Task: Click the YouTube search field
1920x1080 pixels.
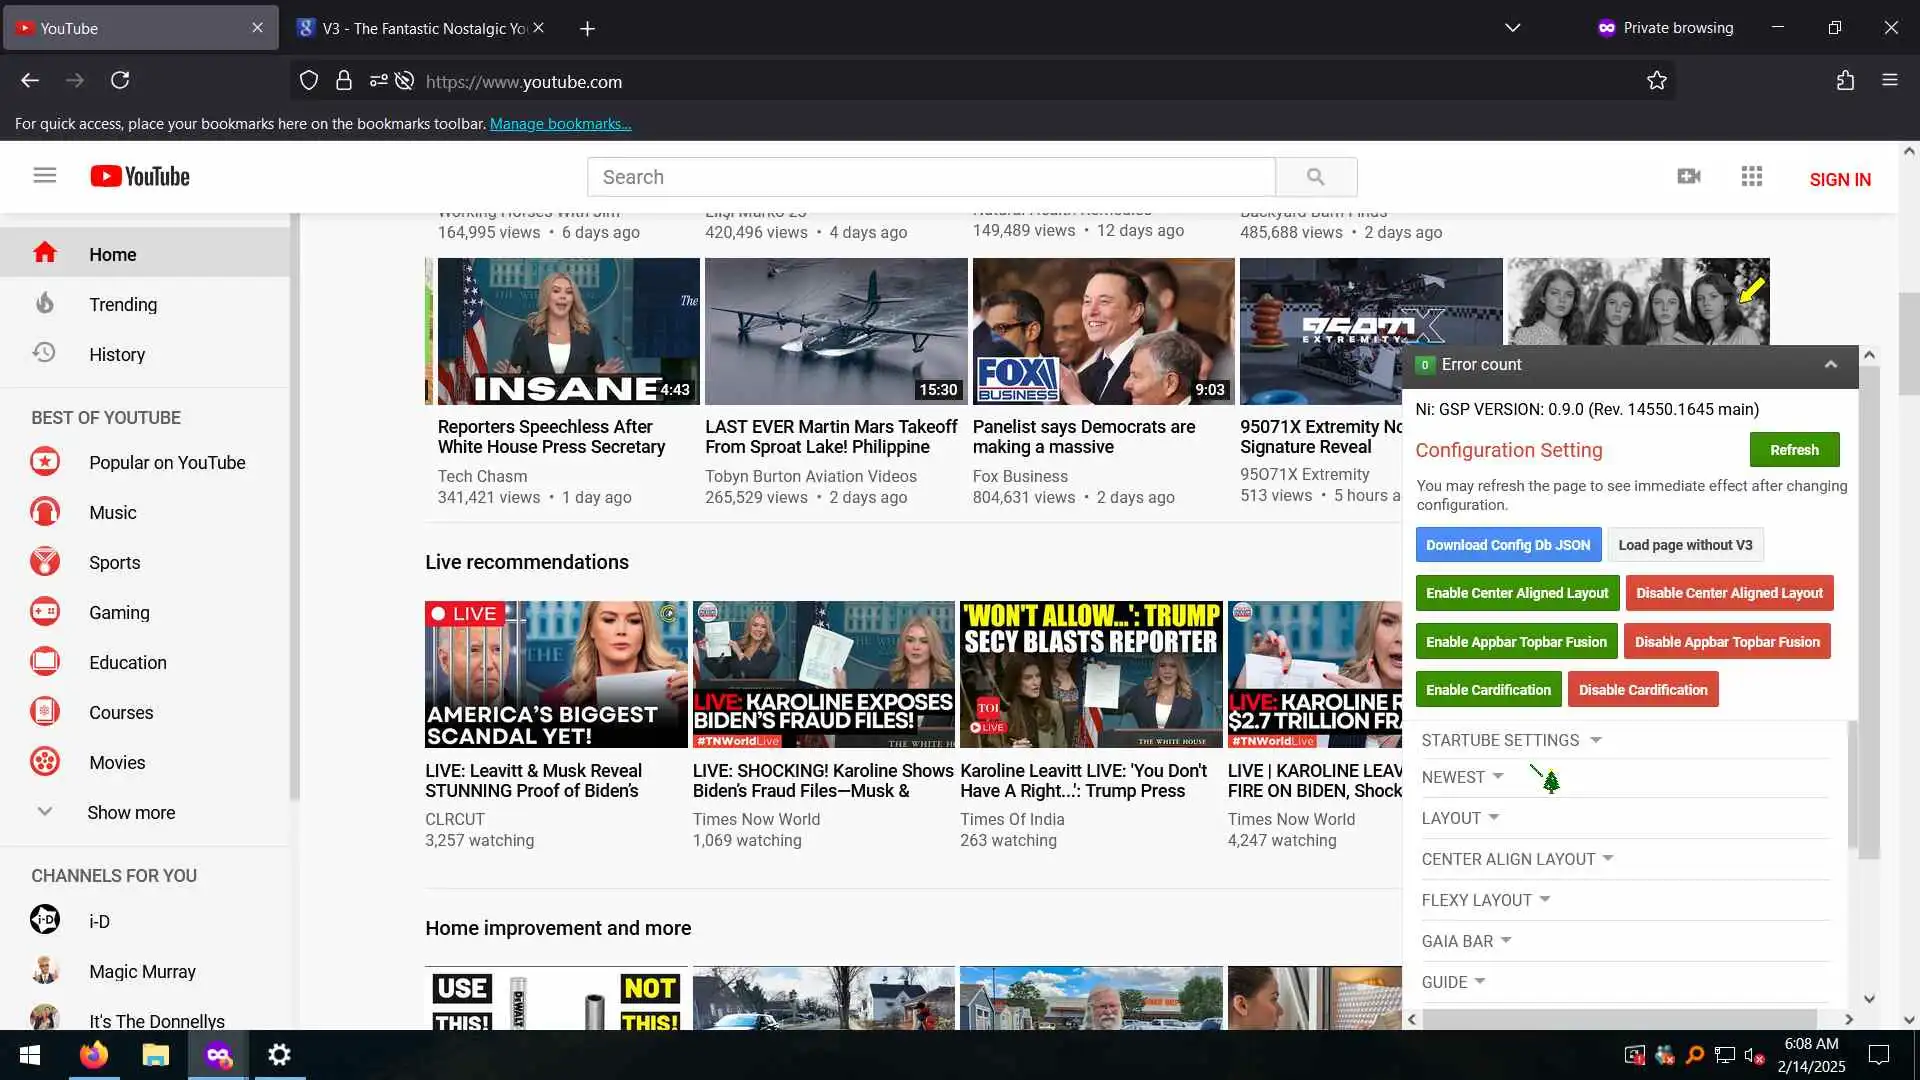Action: [x=930, y=177]
